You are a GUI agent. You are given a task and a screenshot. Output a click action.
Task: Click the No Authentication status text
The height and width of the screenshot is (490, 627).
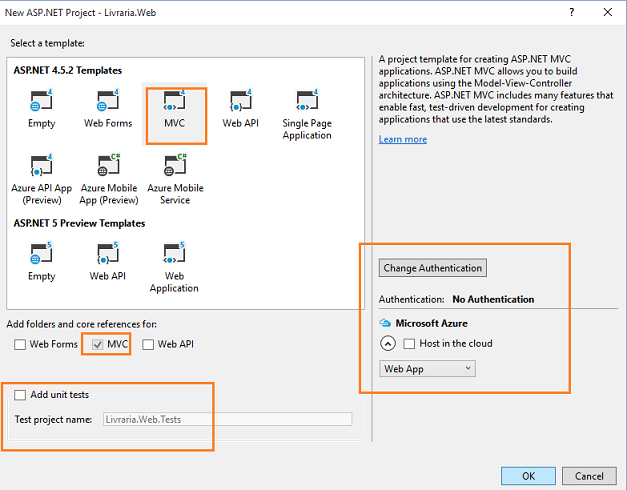(x=493, y=299)
